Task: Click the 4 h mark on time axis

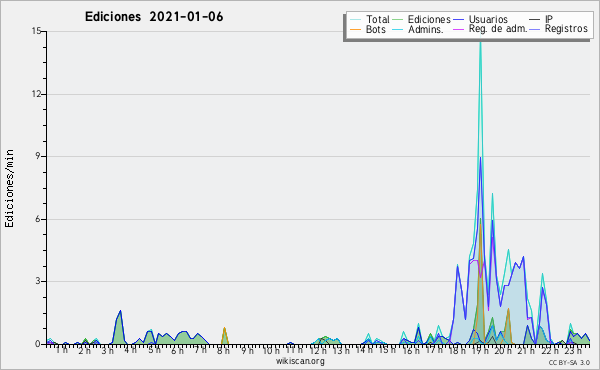Action: [130, 350]
